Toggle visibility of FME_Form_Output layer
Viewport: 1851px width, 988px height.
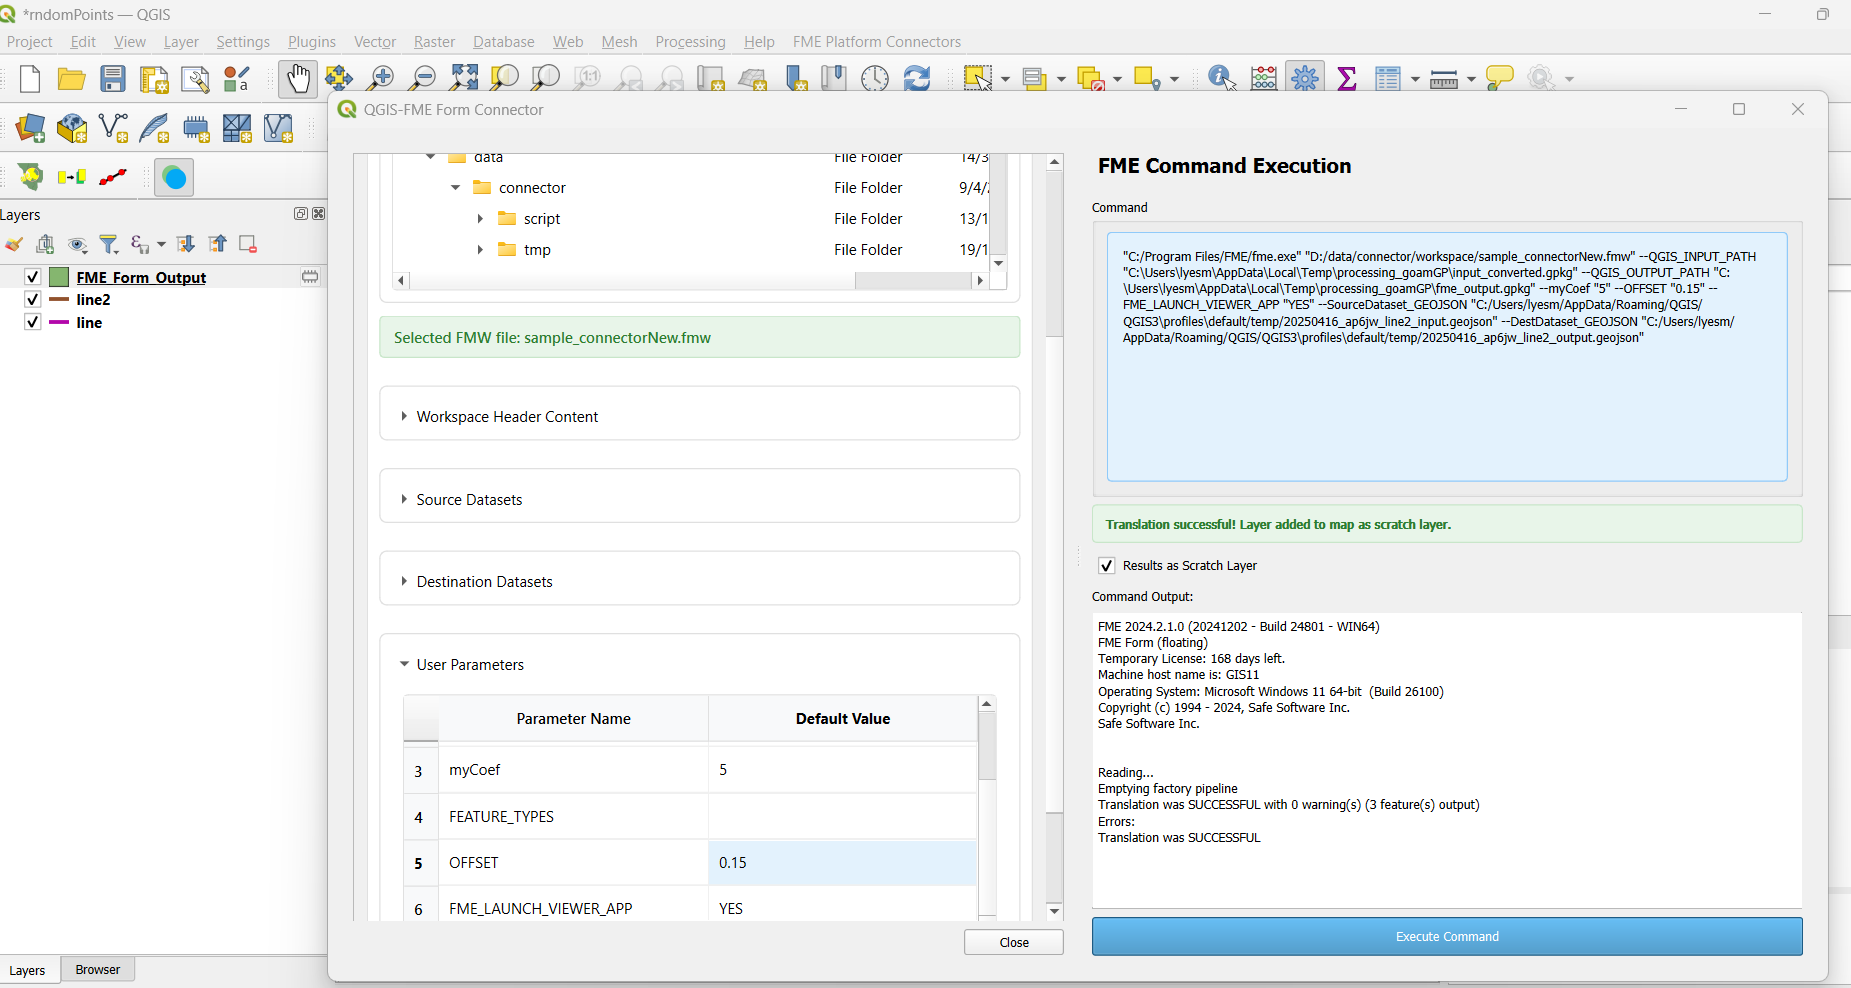click(32, 277)
